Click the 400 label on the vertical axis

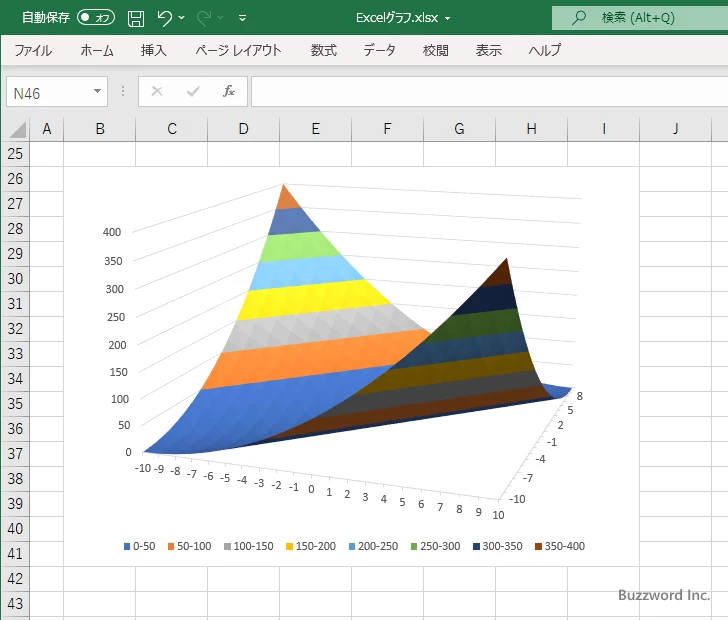112,232
